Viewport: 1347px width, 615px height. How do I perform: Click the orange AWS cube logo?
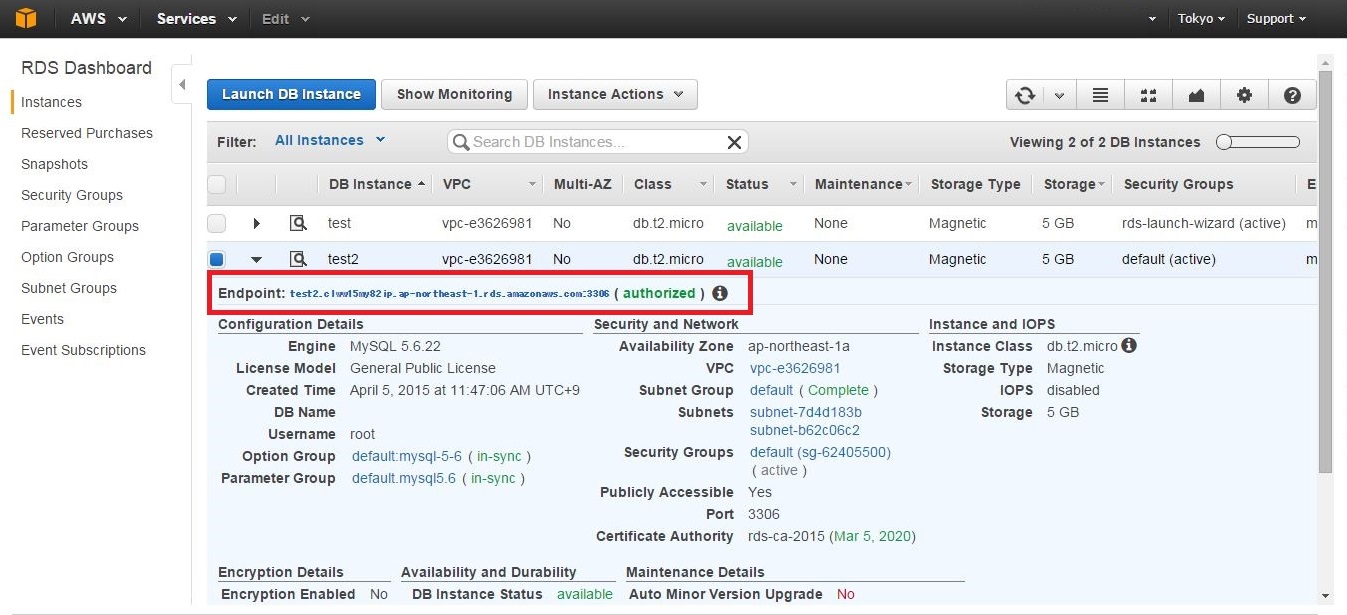(x=25, y=18)
